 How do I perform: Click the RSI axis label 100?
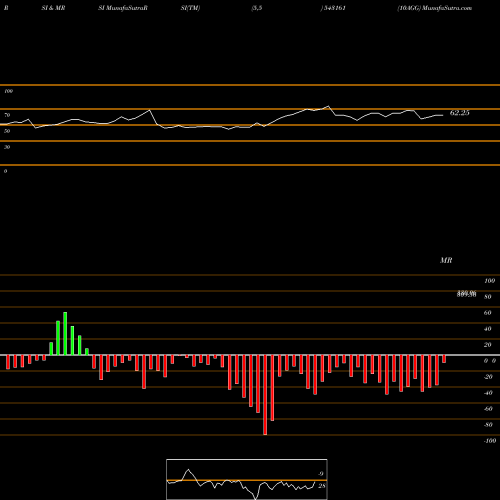click(x=8, y=91)
